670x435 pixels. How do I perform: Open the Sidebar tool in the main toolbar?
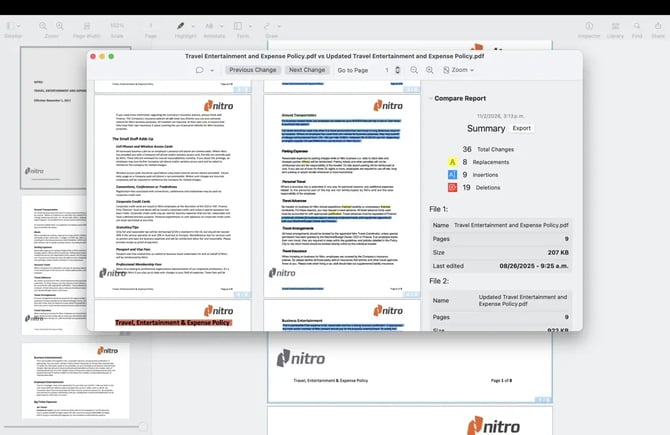point(10,26)
